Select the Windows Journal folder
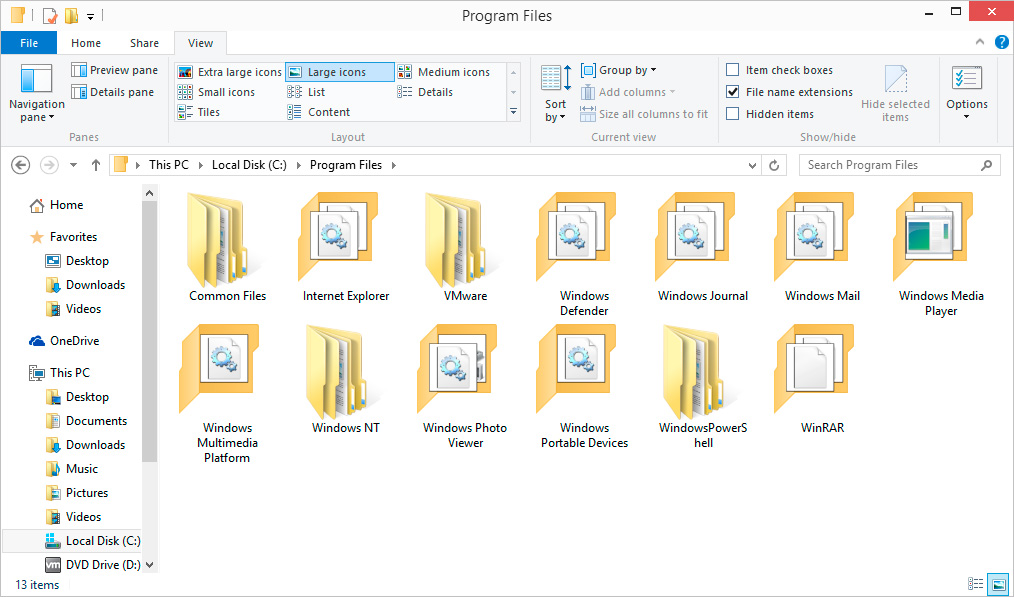Viewport: 1014px width, 597px height. point(703,247)
